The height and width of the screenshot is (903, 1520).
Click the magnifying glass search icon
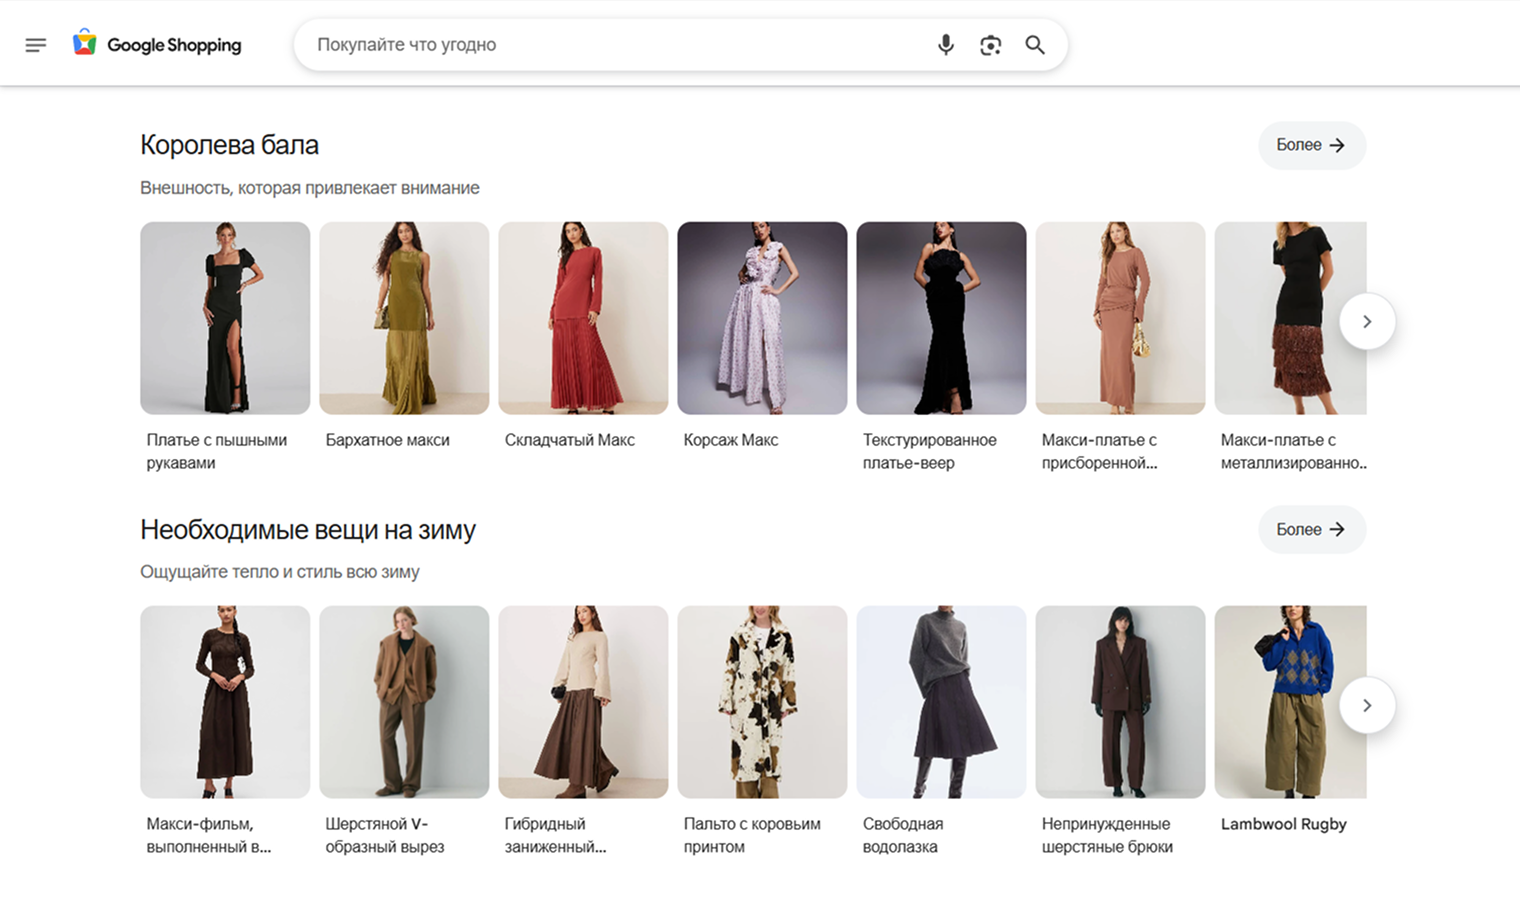coord(1035,45)
